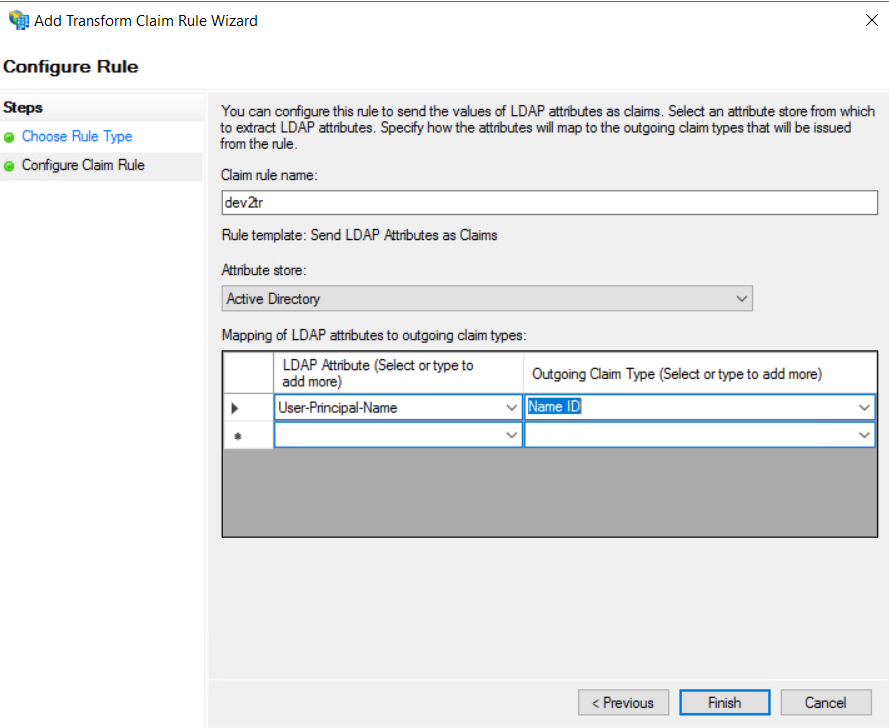The image size is (889, 728).
Task: Click the wizard icon in the title bar
Action: coord(18,20)
